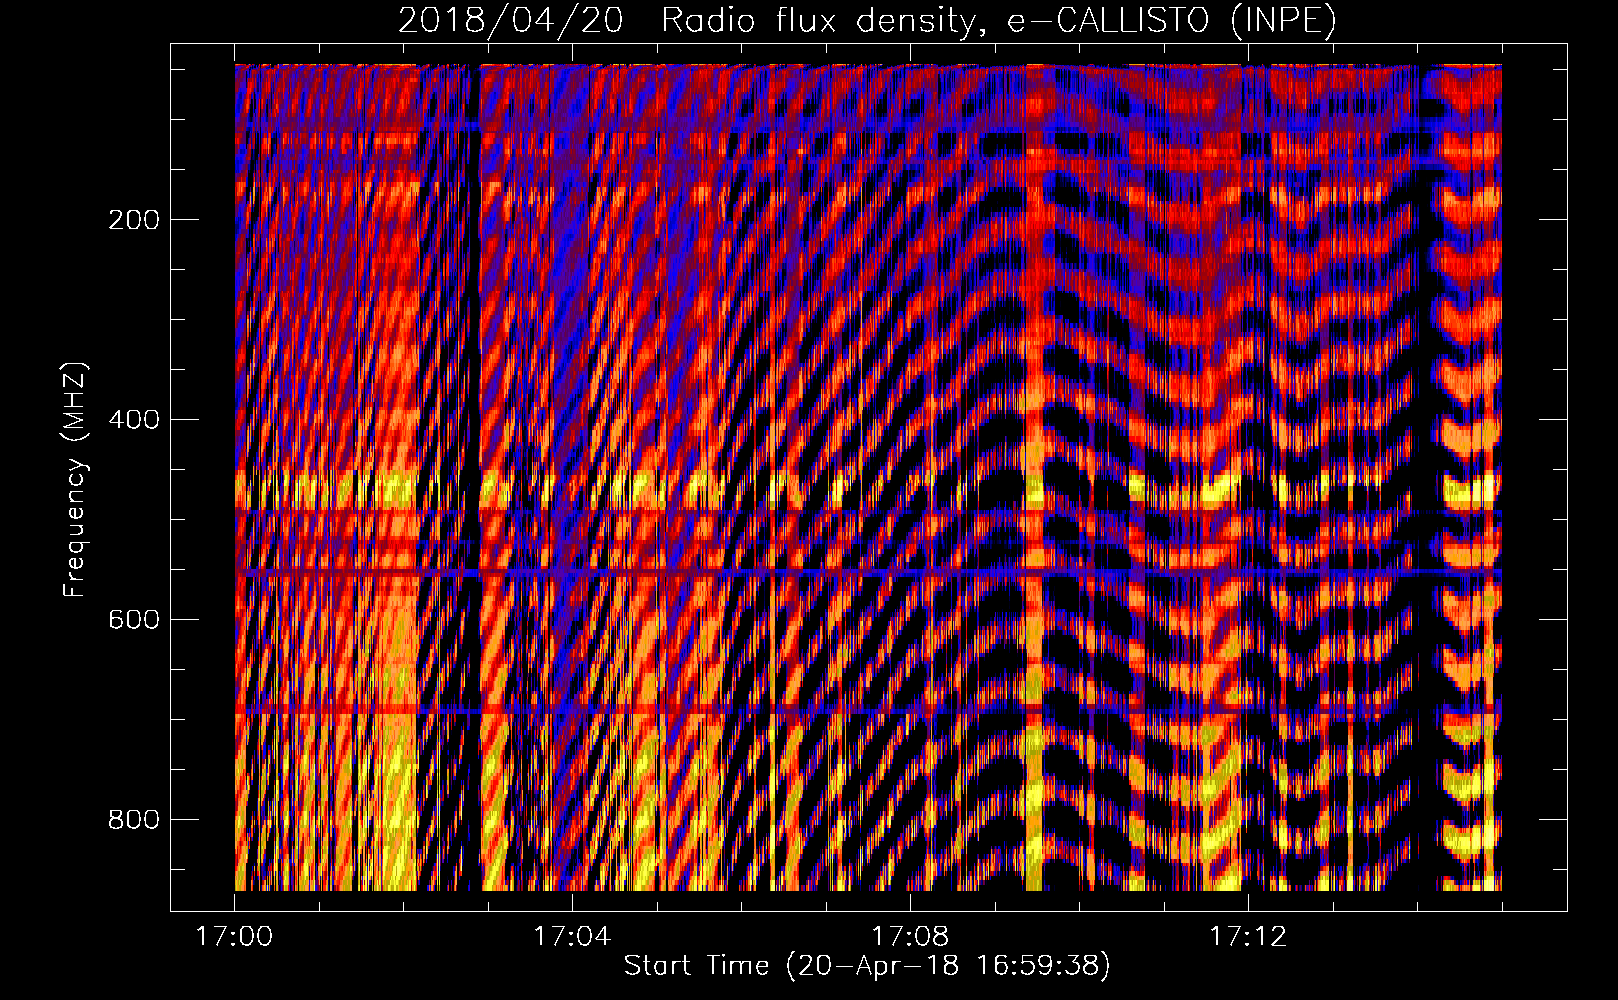
Task: Click the '800' frequency tick label
Action: click(134, 820)
